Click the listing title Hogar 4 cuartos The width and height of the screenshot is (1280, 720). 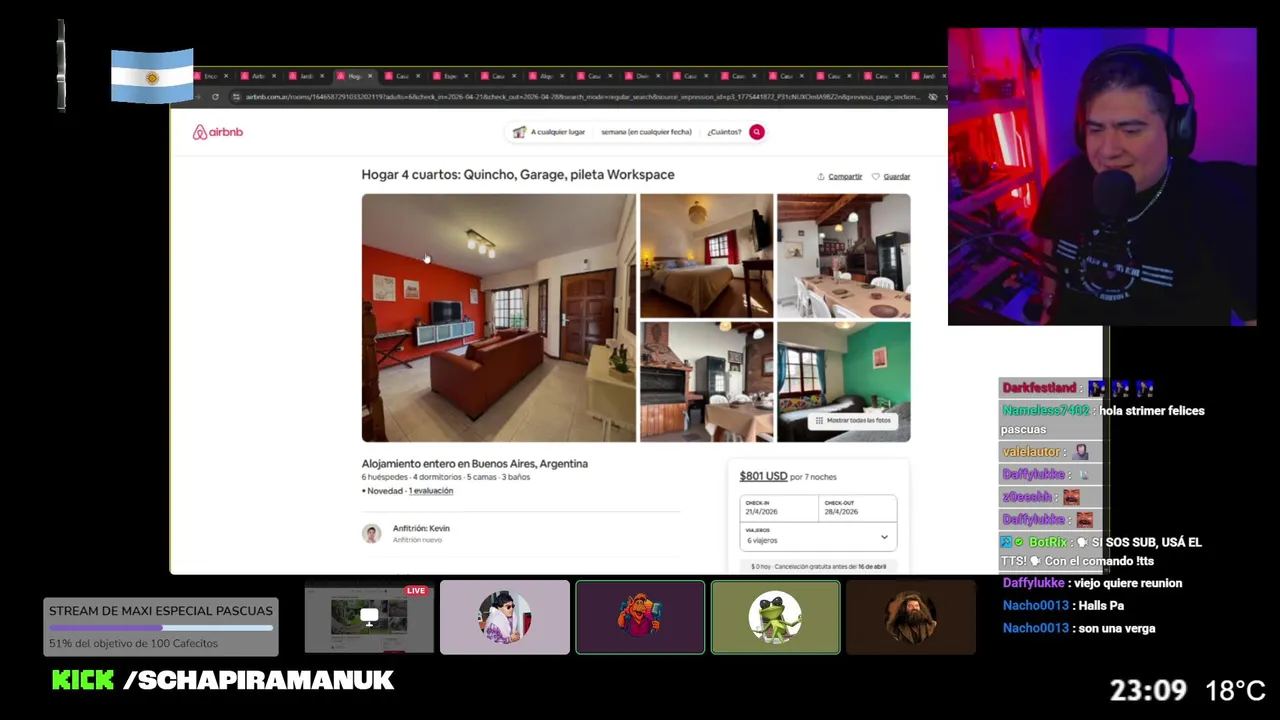(x=518, y=174)
